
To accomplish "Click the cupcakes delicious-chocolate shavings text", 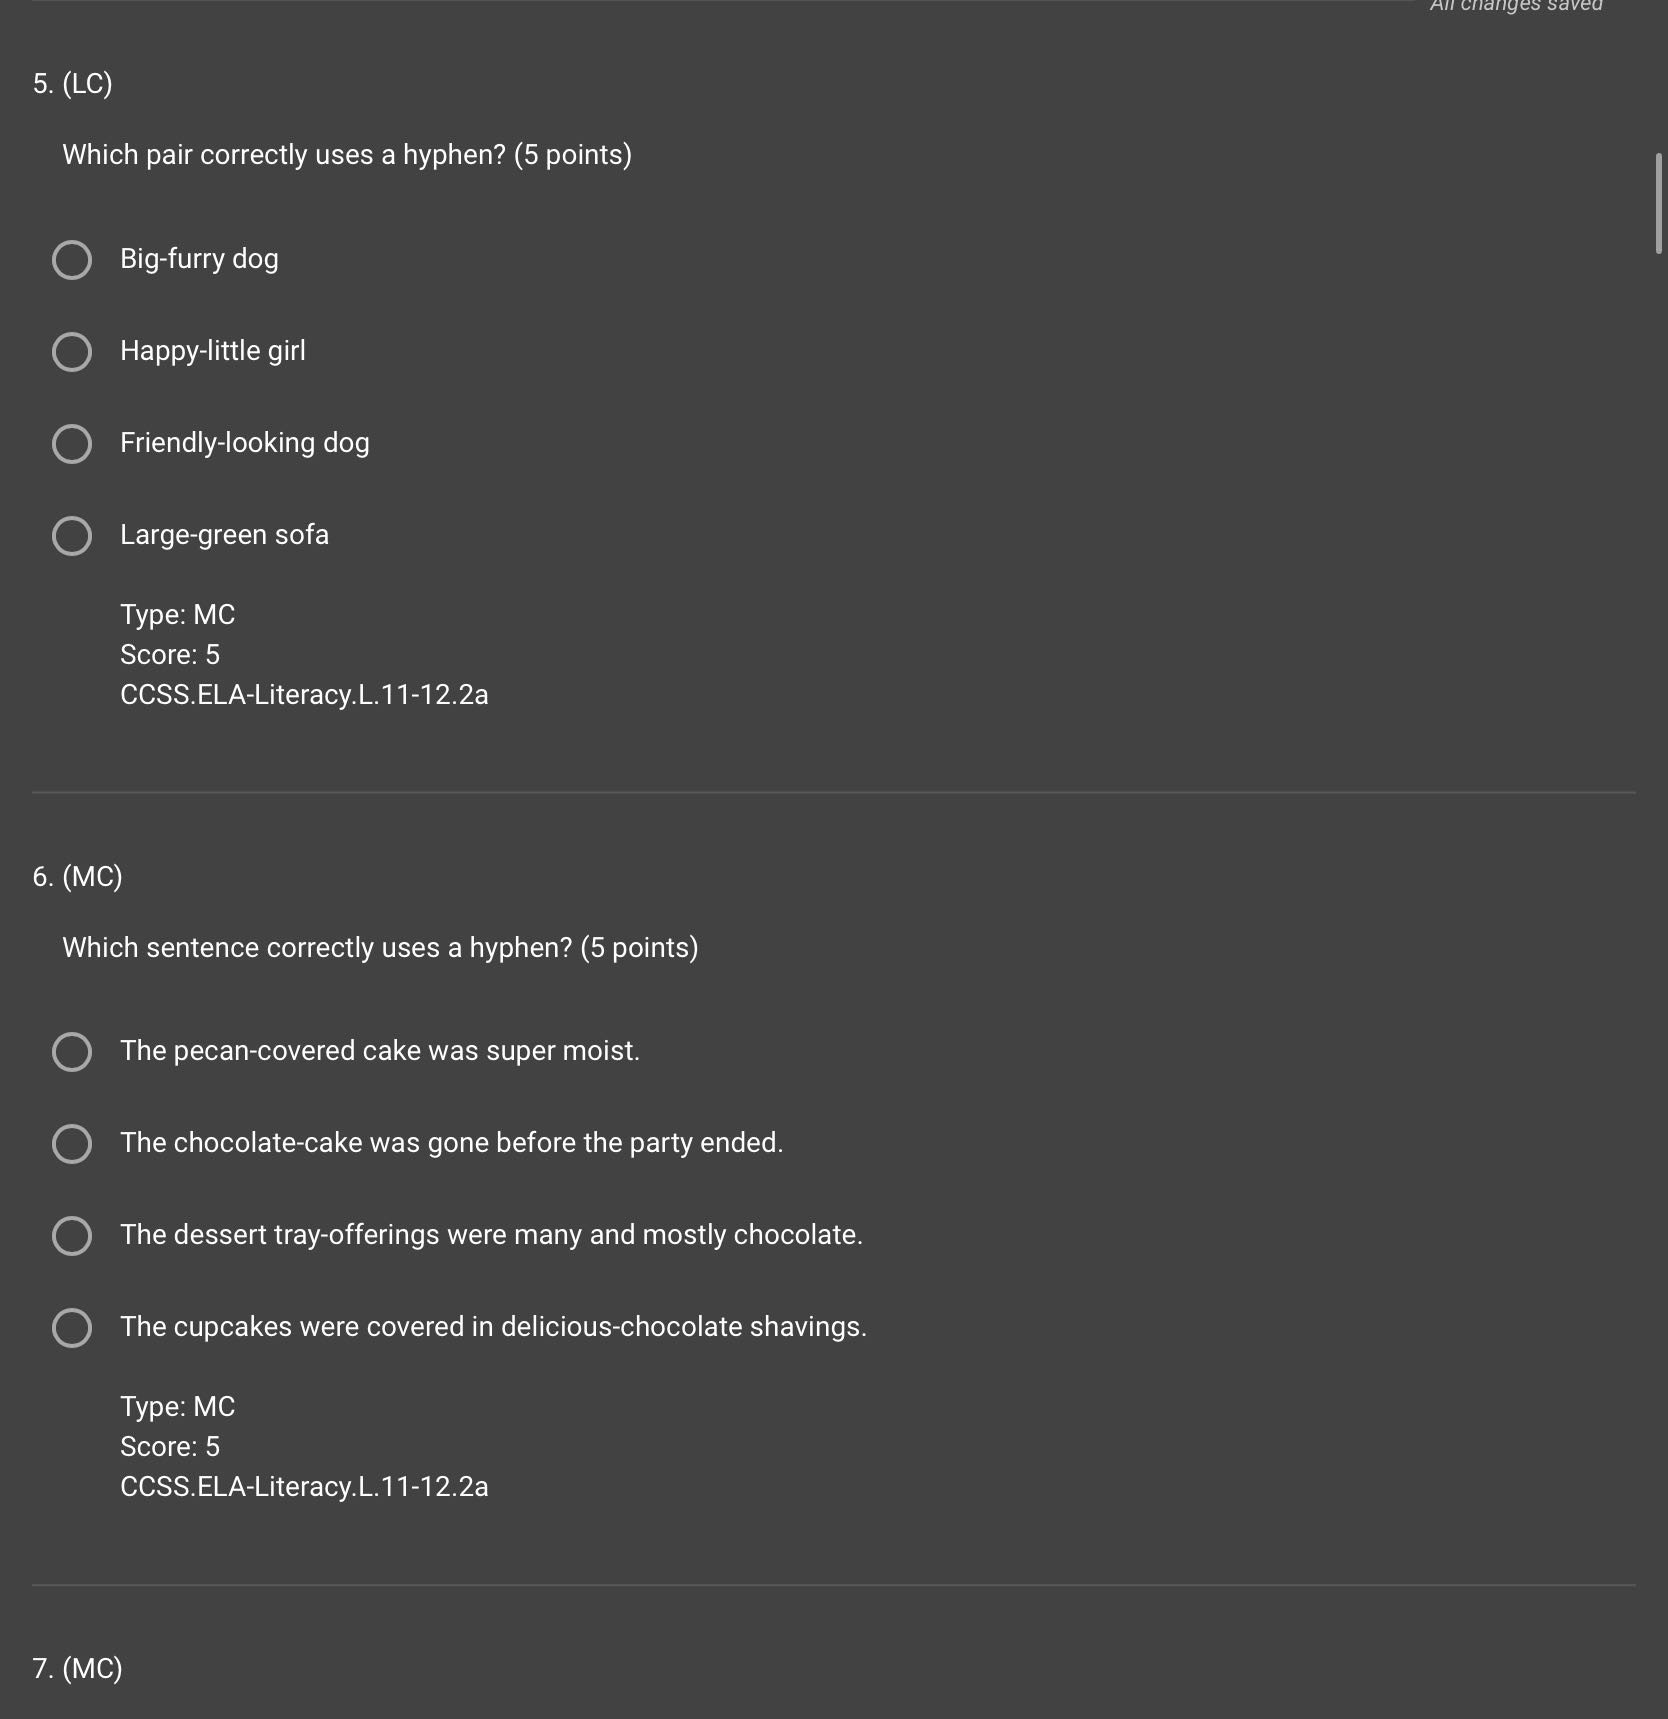I will coord(493,1327).
